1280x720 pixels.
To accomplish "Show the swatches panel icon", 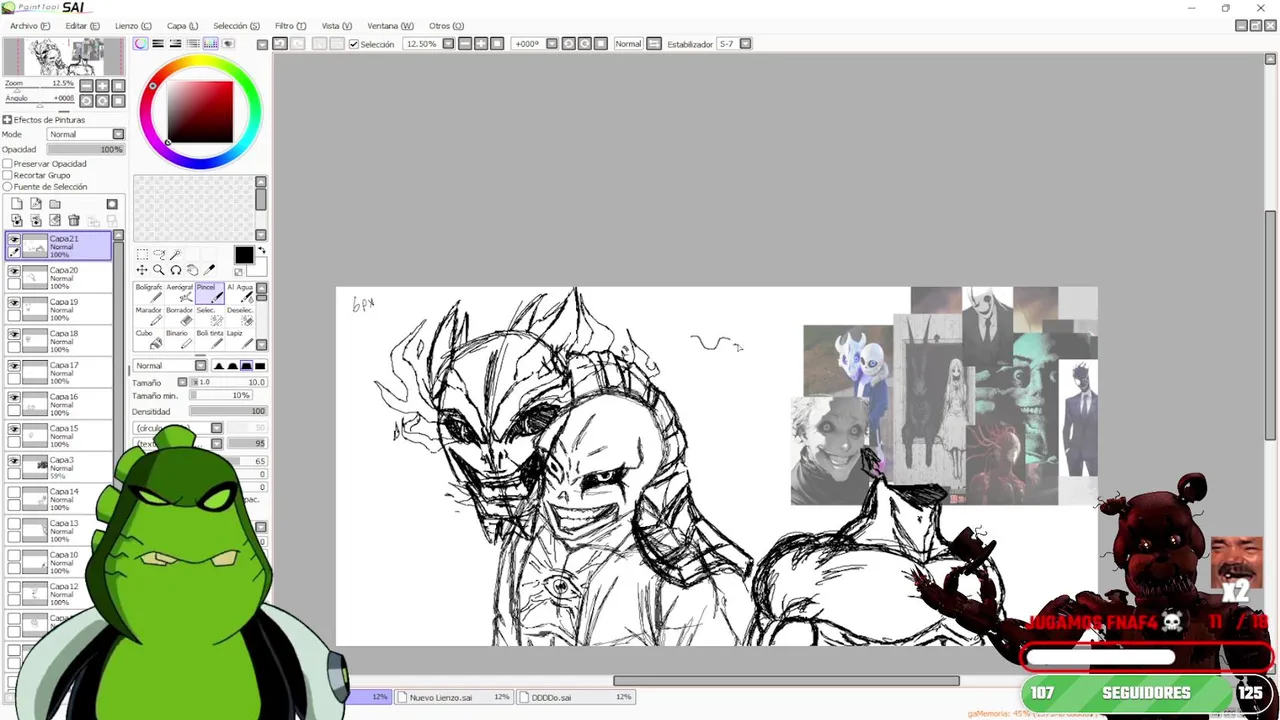I will coord(211,44).
